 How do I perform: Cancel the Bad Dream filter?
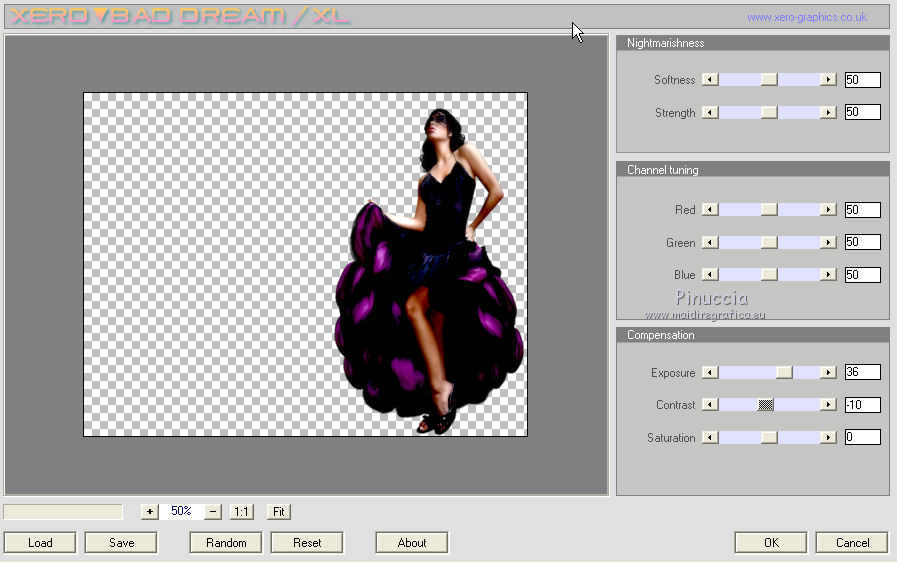[852, 543]
